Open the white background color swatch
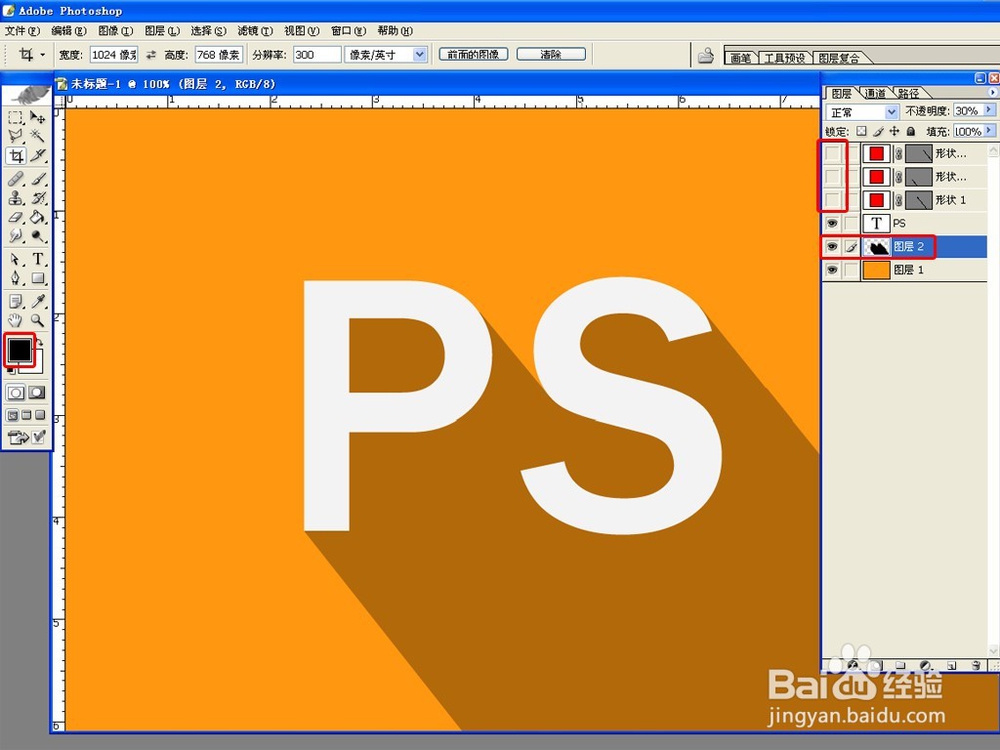 tap(37, 366)
